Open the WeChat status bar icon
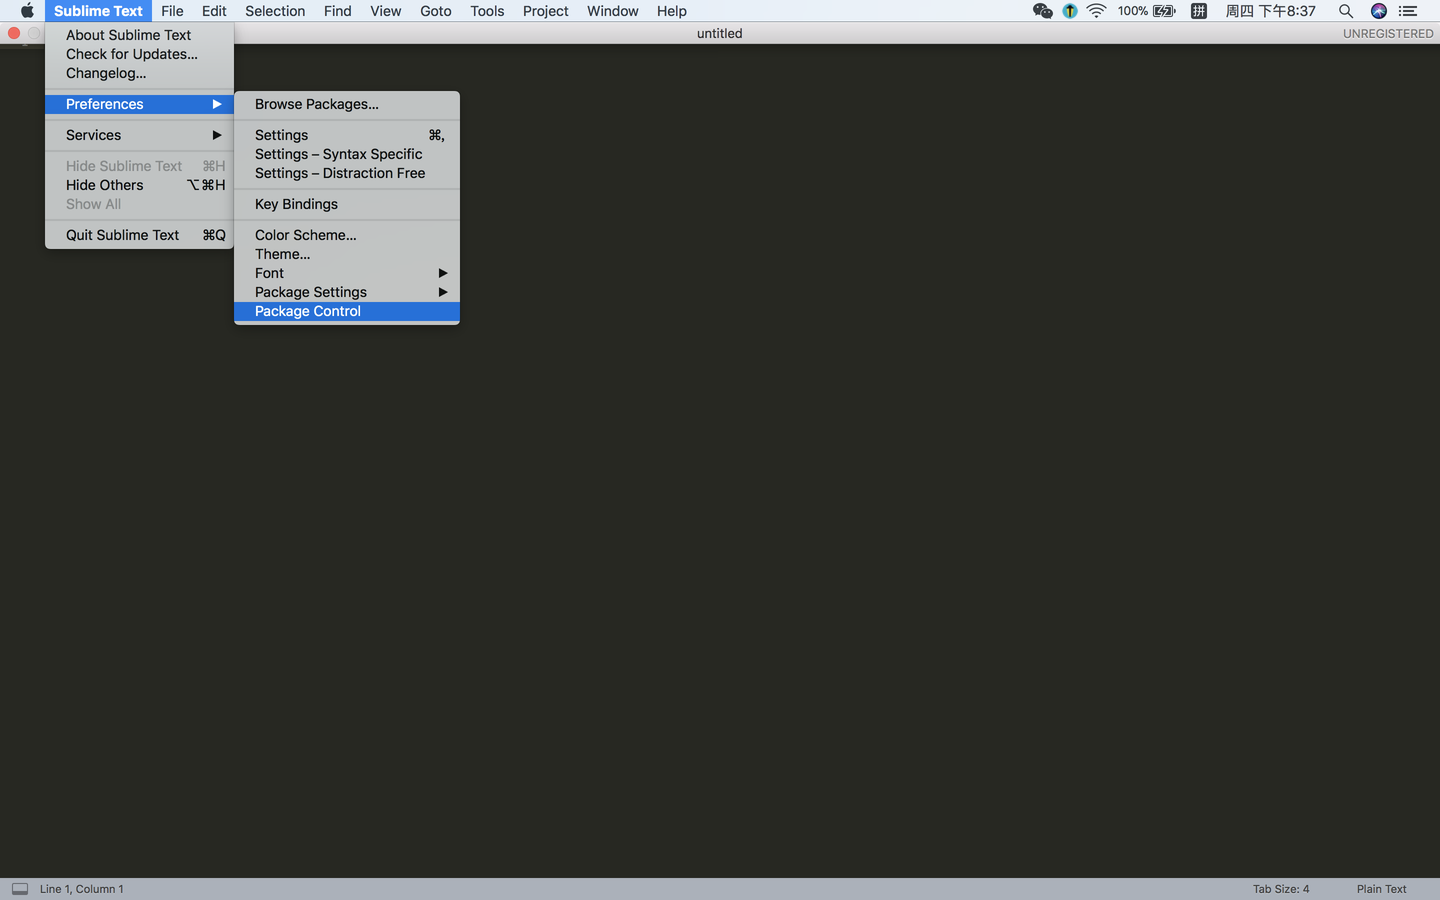The width and height of the screenshot is (1440, 900). click(1042, 11)
